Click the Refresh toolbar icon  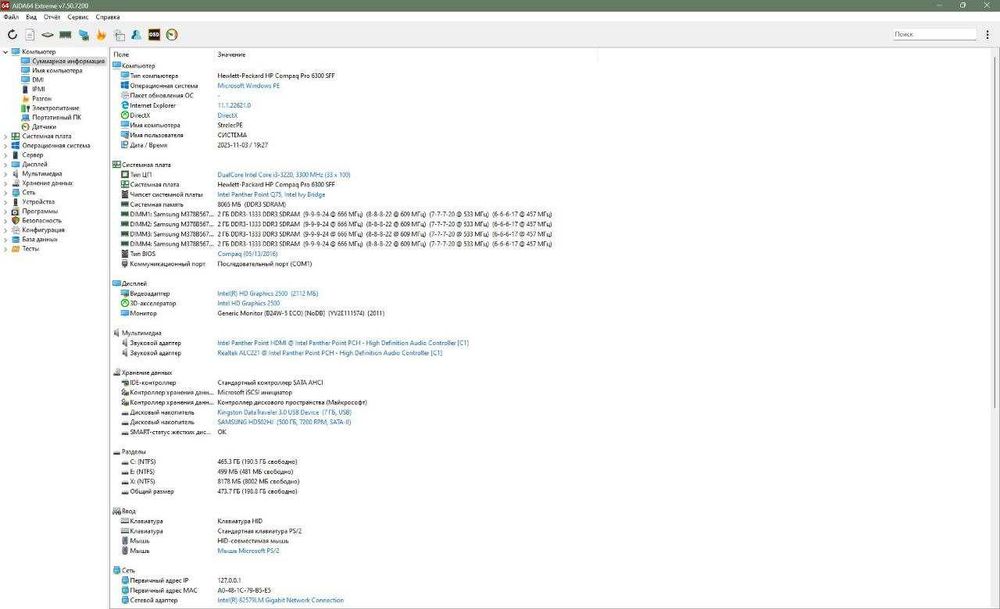point(12,35)
